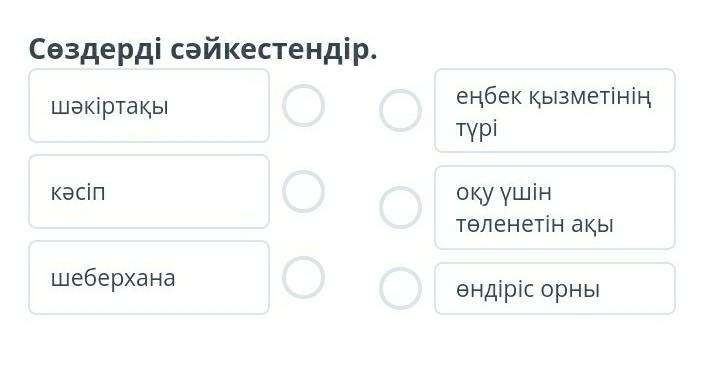Select the оқу үшін төленетін ақы card
712x376 pixels.
point(555,208)
